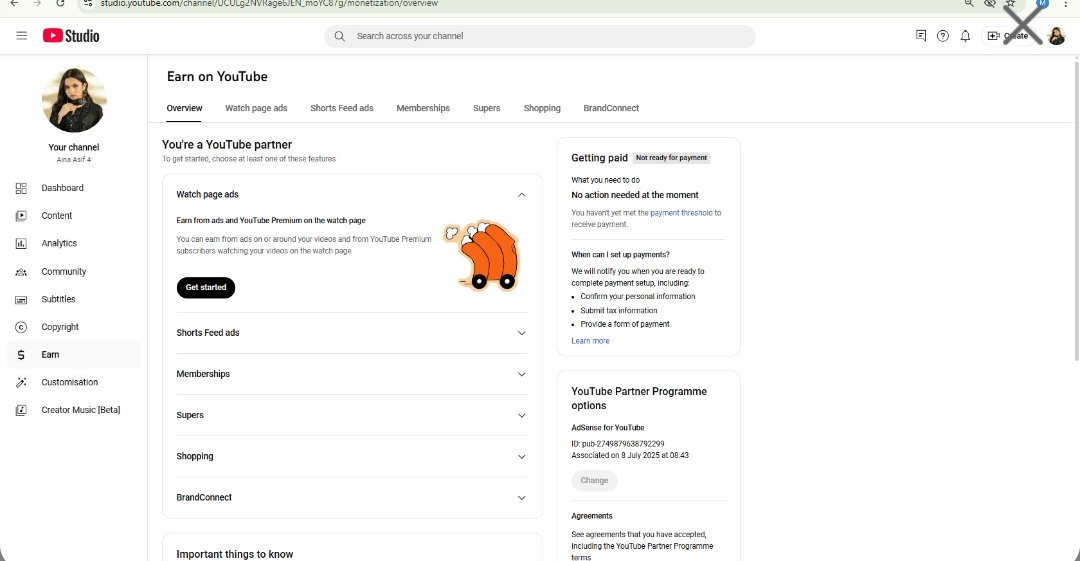
Task: Expand the Shorts Feed ads section
Action: pos(521,333)
